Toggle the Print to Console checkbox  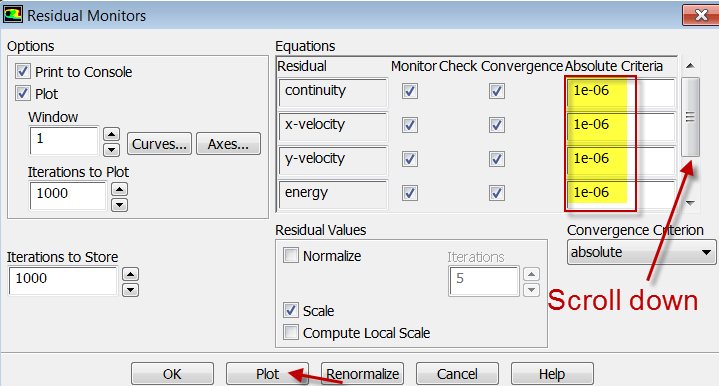pyautogui.click(x=22, y=72)
